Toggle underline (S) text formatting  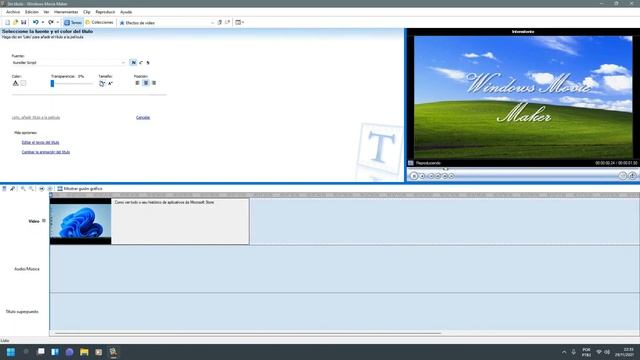click(148, 62)
